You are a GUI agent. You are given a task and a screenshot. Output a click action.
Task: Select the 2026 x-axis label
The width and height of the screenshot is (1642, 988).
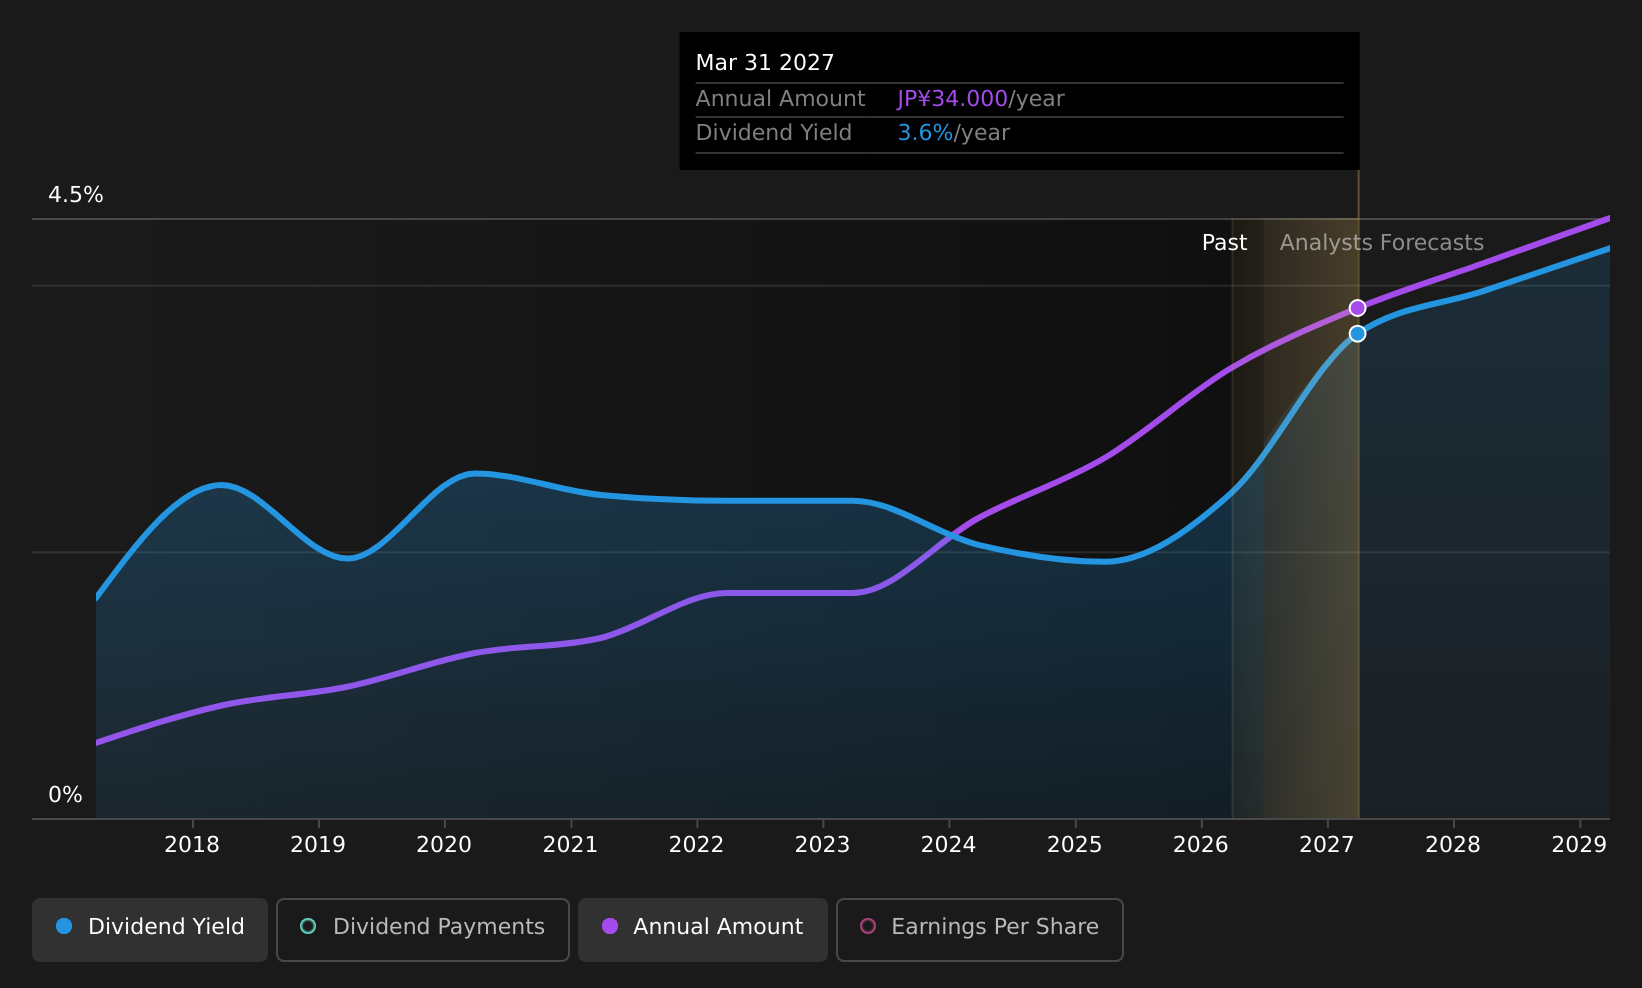tap(1200, 845)
